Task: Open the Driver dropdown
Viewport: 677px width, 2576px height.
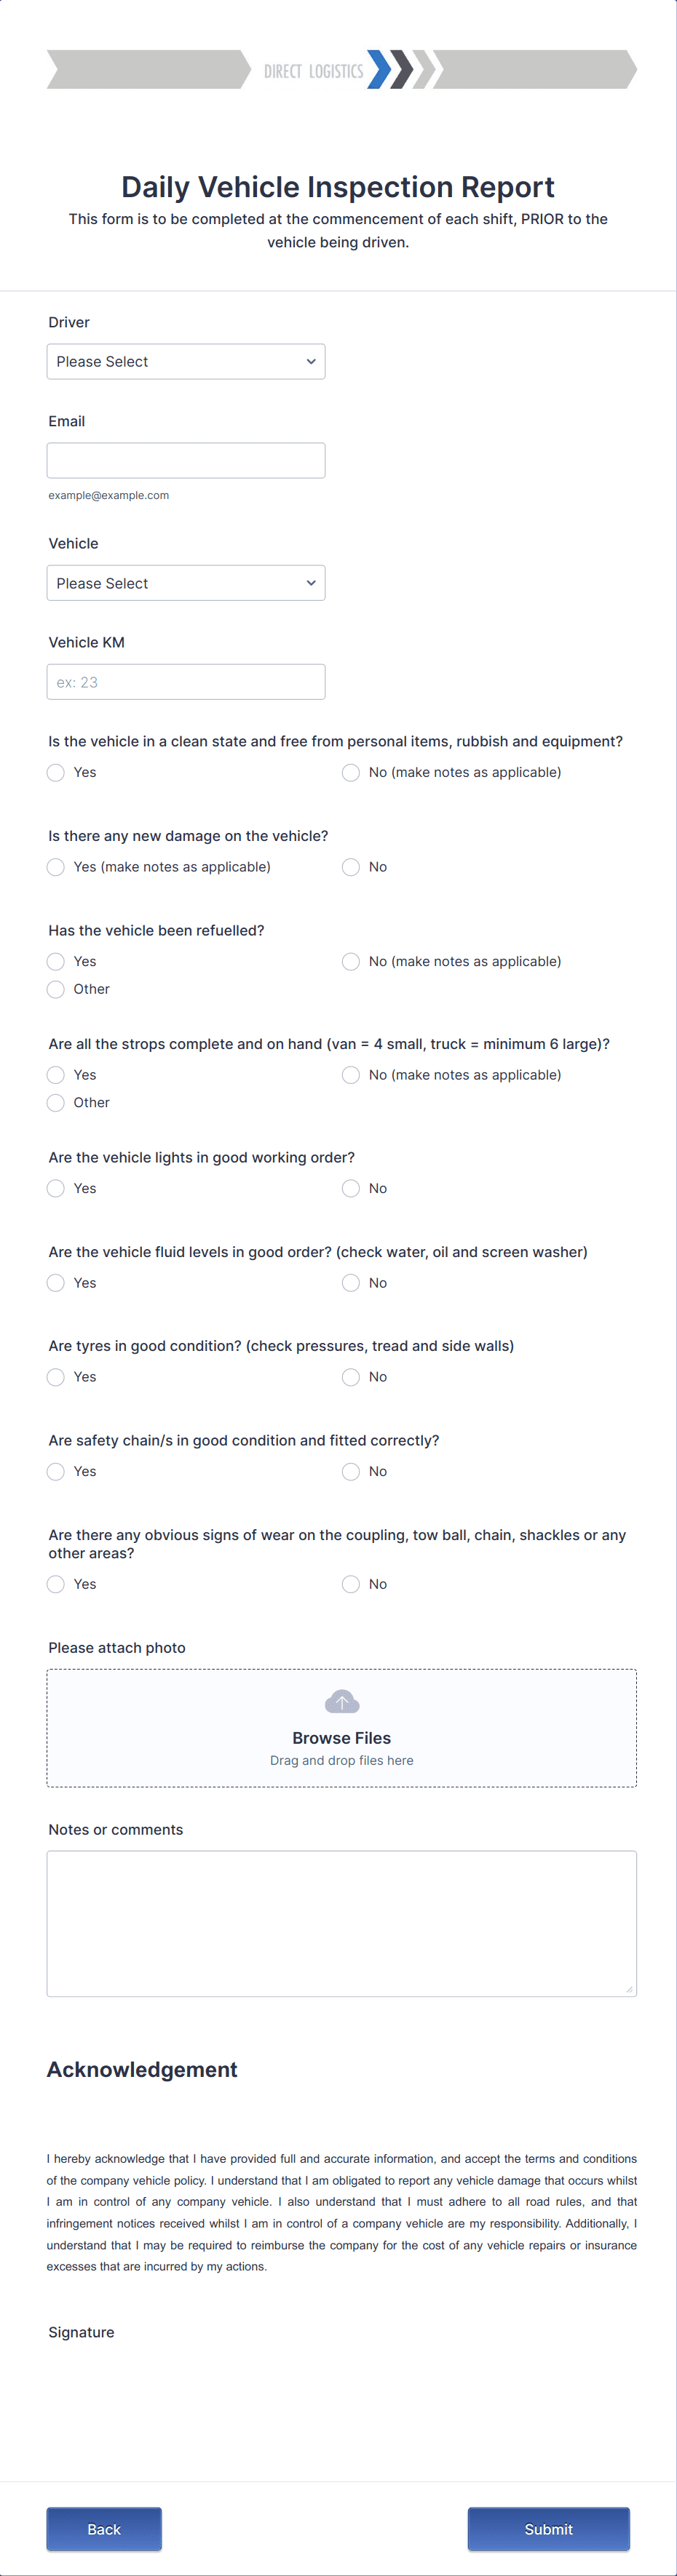Action: pos(185,361)
